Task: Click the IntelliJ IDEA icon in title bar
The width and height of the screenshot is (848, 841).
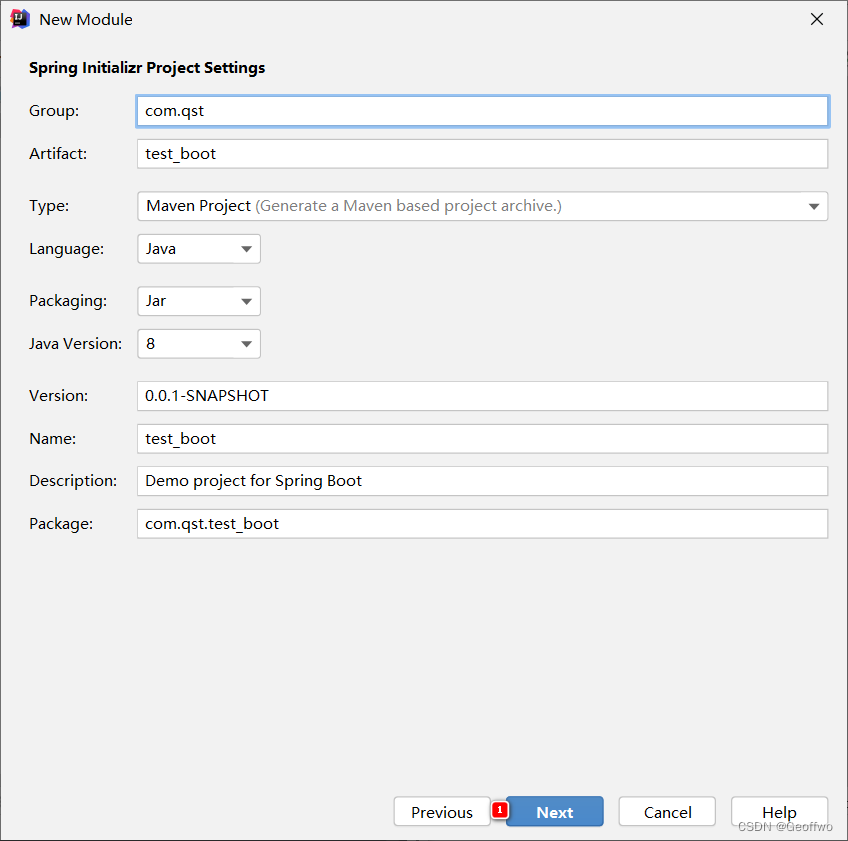Action: 19,19
